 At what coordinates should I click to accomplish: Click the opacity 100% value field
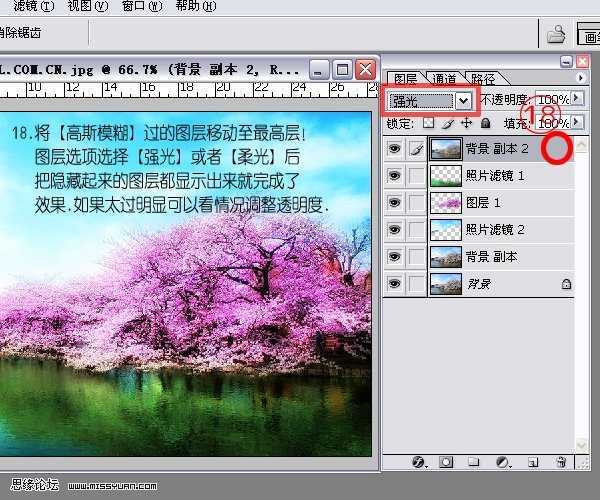(553, 99)
